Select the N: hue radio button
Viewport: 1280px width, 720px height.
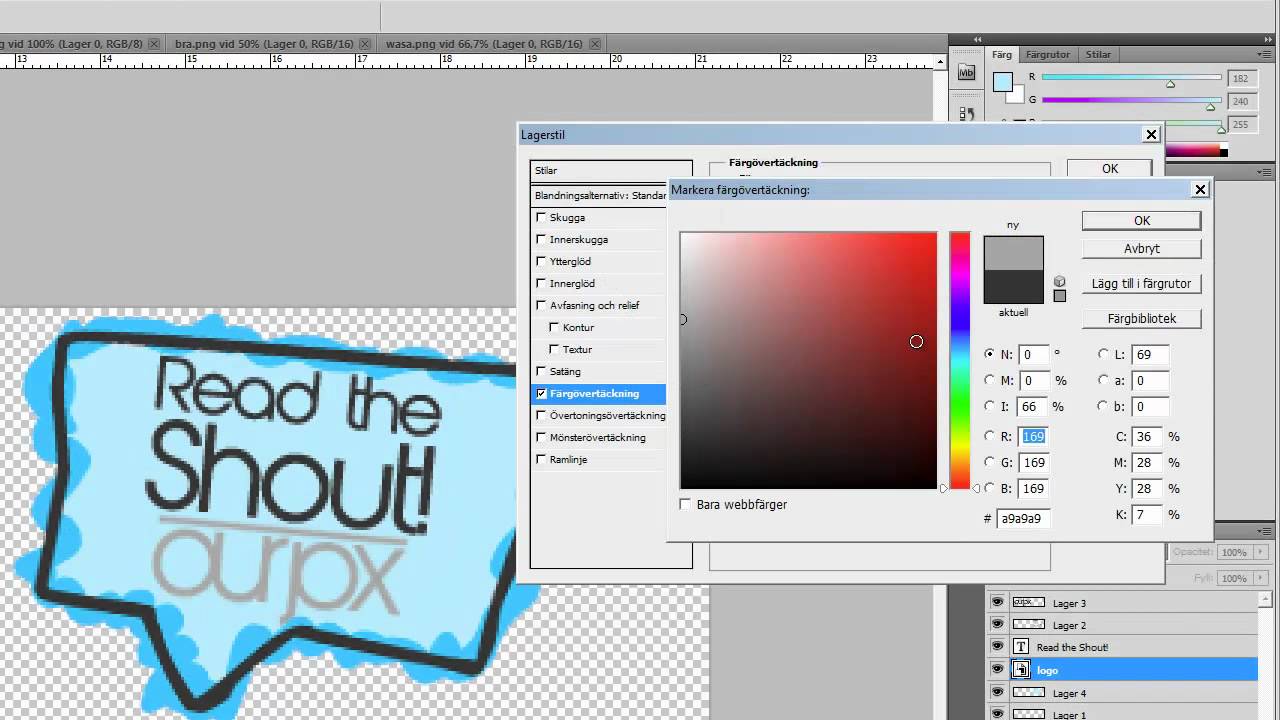point(990,354)
